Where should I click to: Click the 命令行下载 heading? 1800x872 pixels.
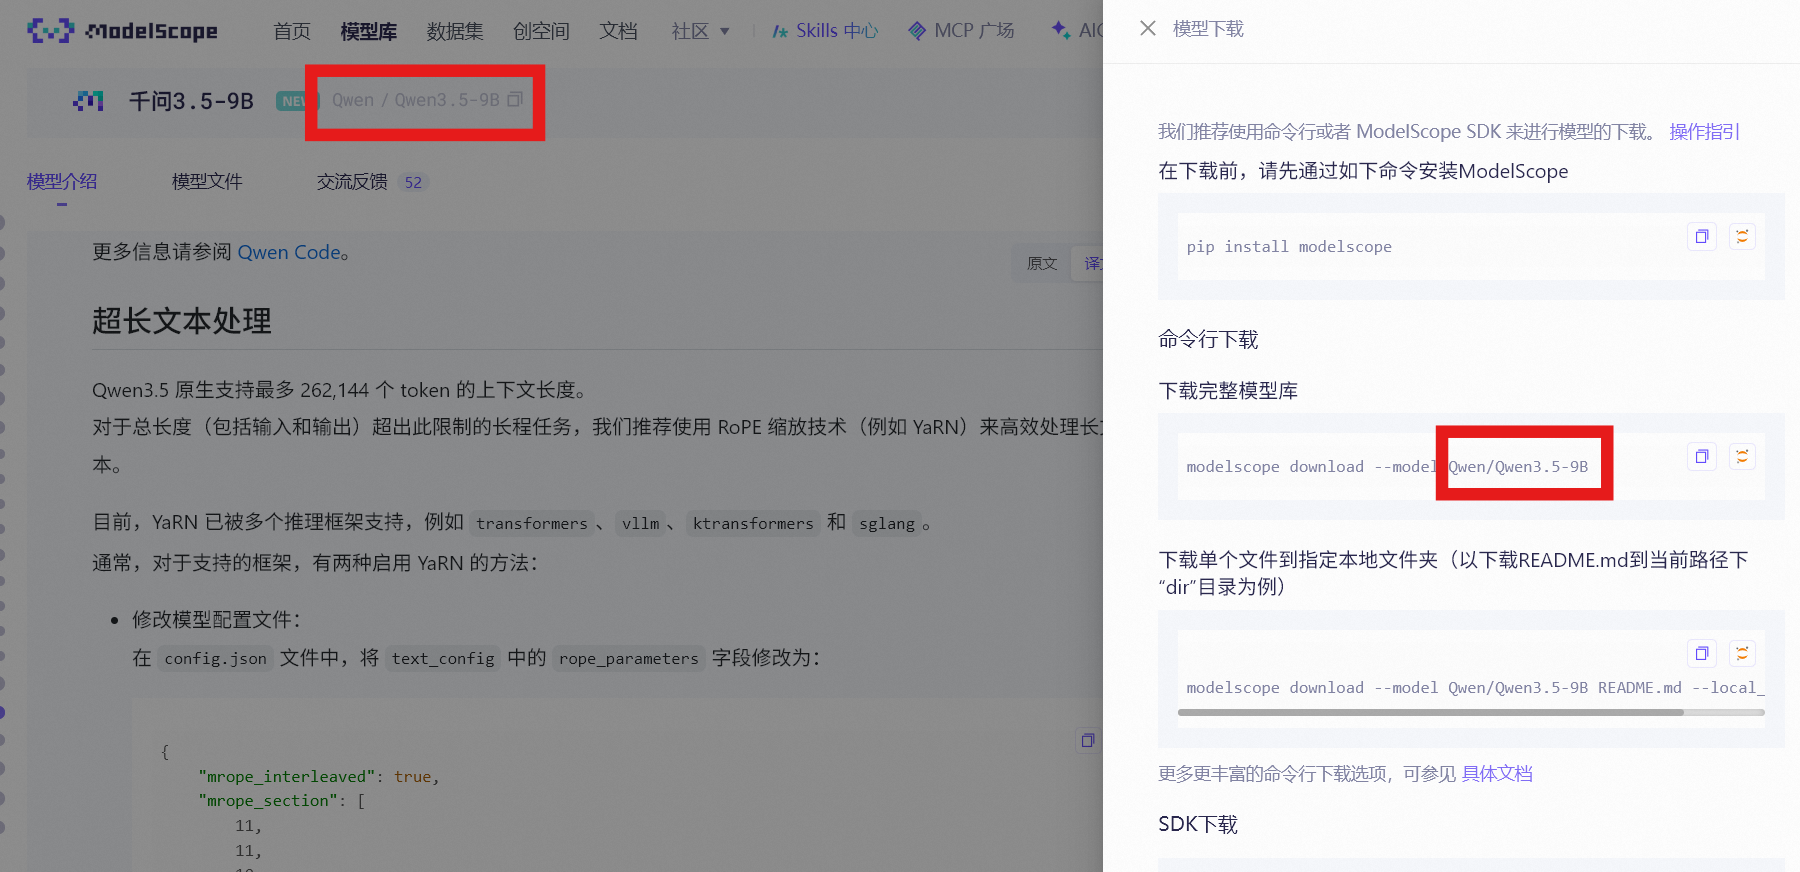click(1208, 339)
